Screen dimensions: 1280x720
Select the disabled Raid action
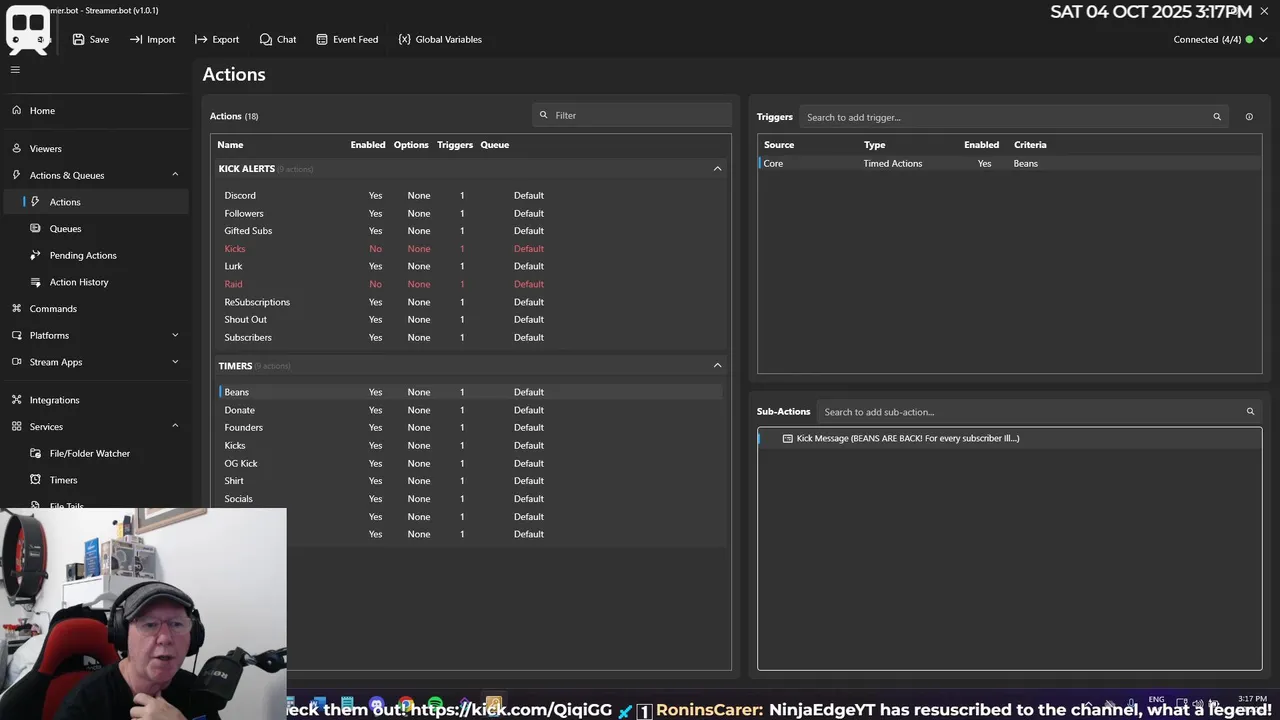(470, 284)
